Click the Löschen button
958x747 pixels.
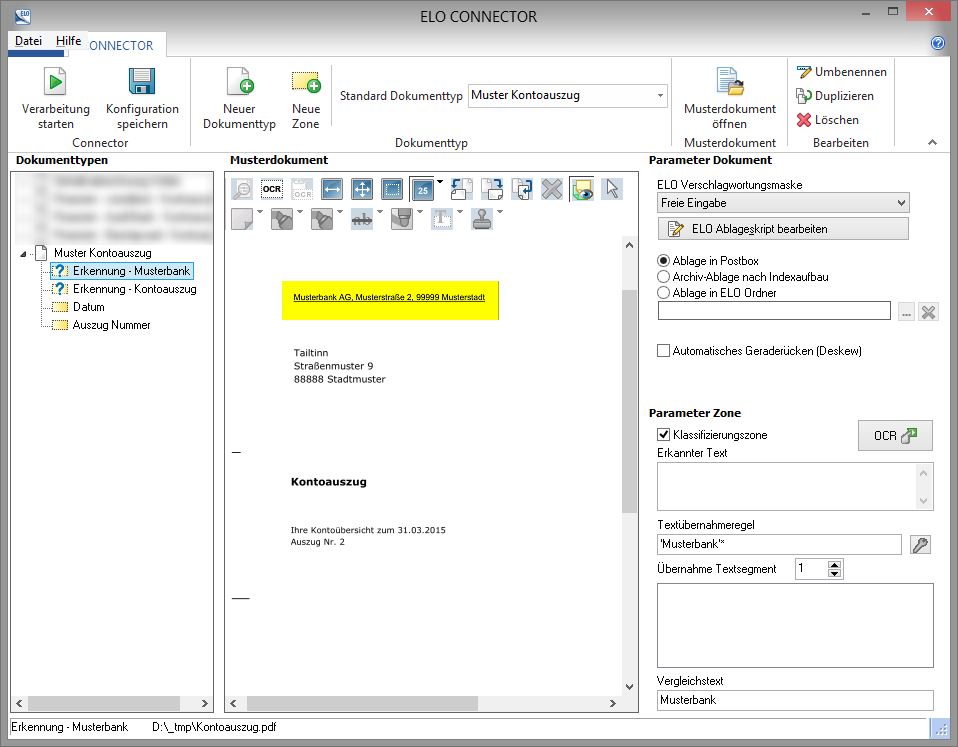coord(827,120)
